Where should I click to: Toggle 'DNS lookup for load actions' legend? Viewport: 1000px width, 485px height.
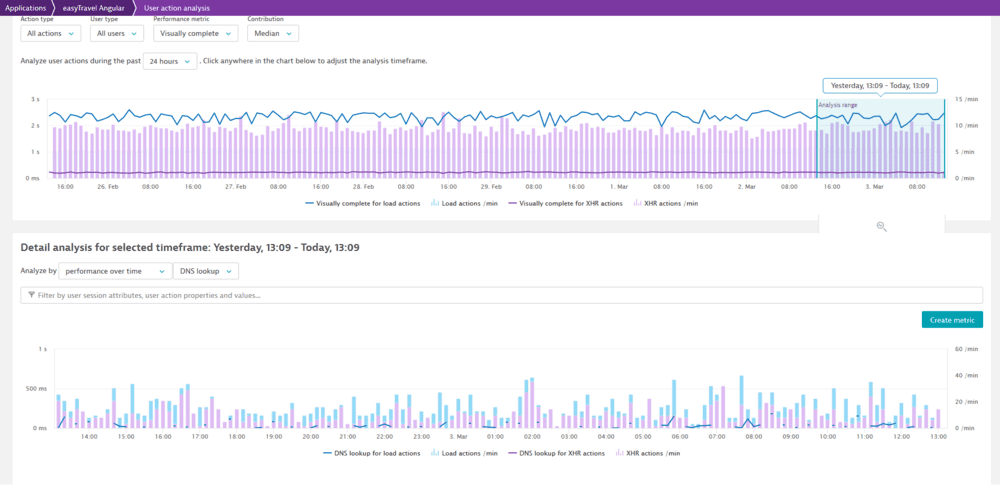click(x=371, y=453)
